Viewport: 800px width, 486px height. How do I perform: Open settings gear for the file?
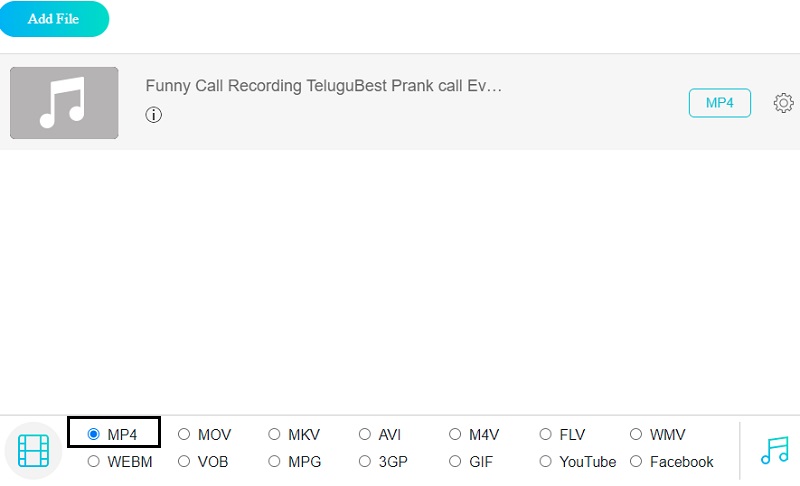[784, 103]
